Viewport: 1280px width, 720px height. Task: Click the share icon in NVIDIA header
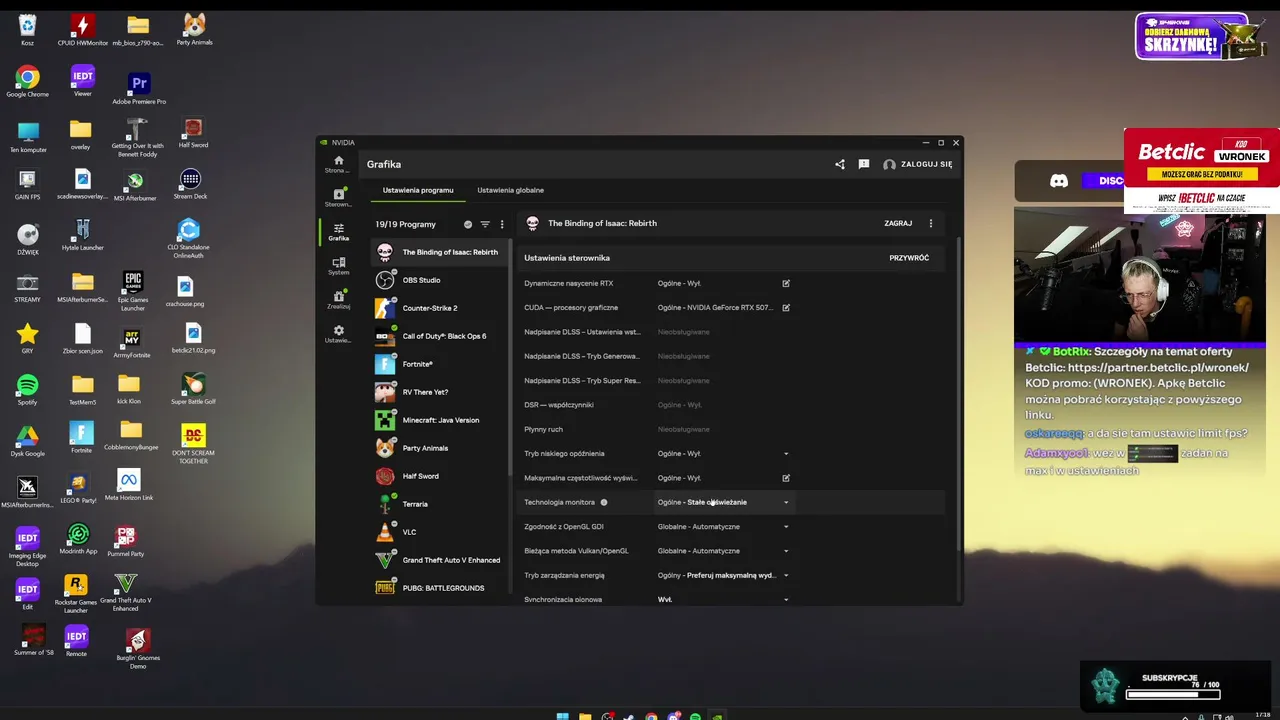point(840,164)
